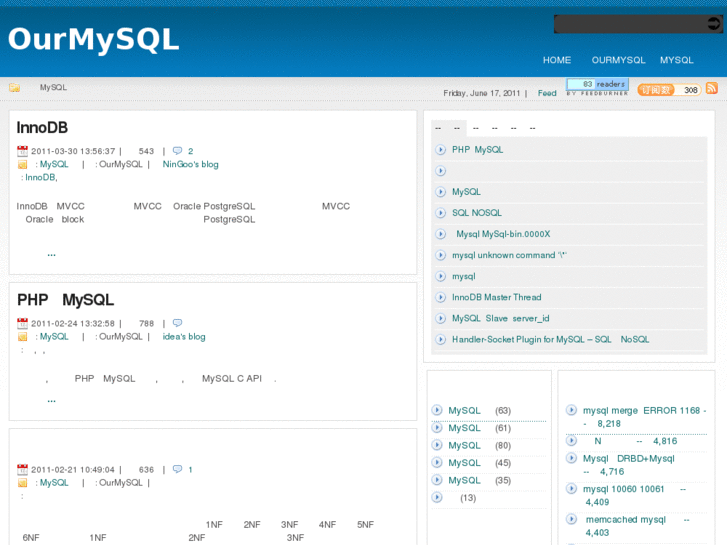Image resolution: width=727 pixels, height=545 pixels.
Task: Click arrow bullet beside mysql unknown command
Action: 440,255
